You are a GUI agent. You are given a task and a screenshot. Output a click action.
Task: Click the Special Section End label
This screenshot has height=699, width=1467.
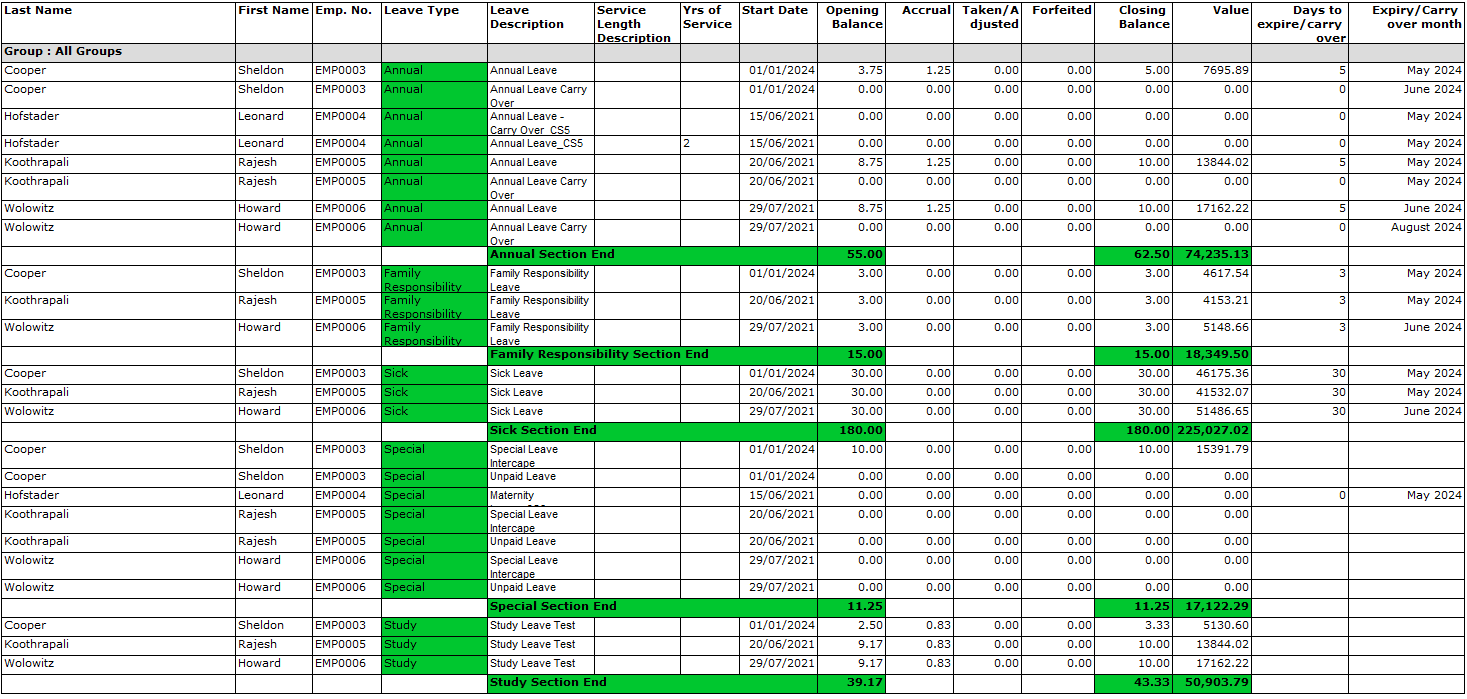pyautogui.click(x=552, y=607)
